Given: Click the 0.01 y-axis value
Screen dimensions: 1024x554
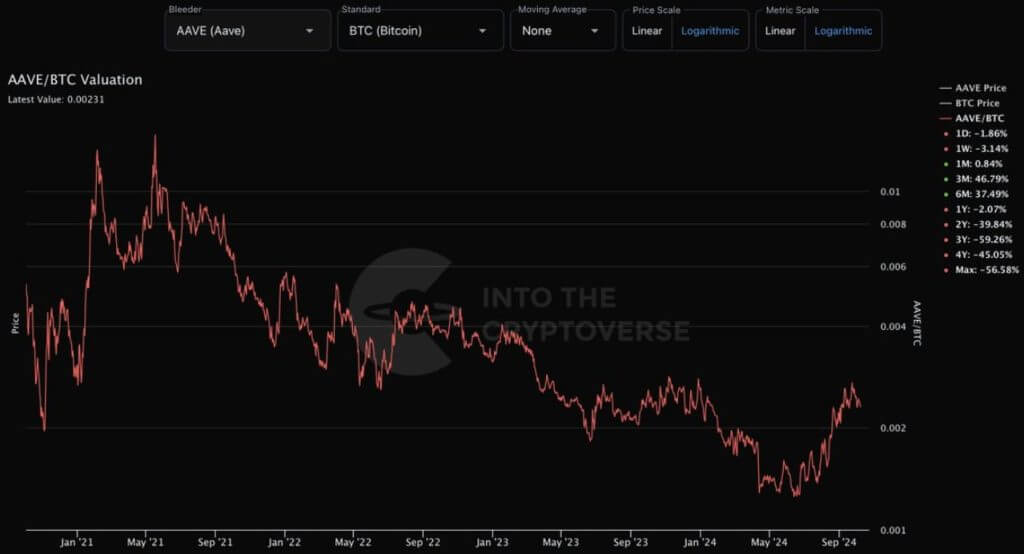Looking at the screenshot, I should [889, 191].
